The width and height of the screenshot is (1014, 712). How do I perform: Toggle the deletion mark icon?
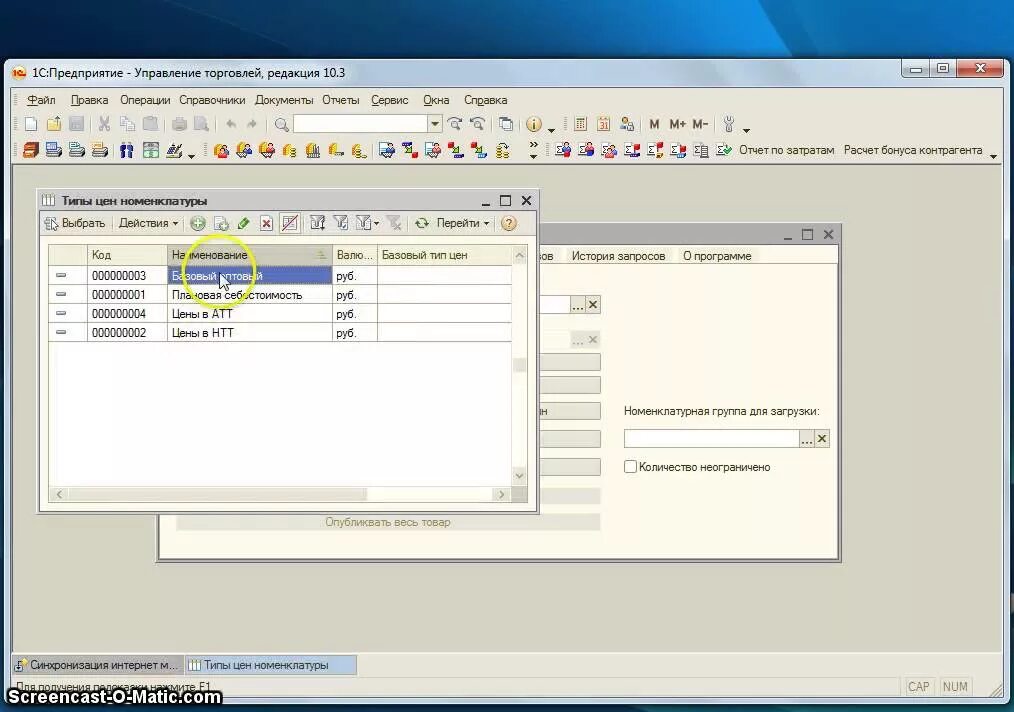(x=289, y=223)
